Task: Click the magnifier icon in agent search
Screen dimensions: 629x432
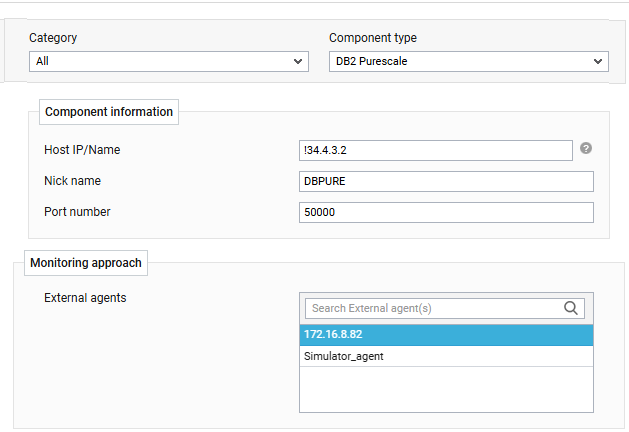Action: click(572, 308)
